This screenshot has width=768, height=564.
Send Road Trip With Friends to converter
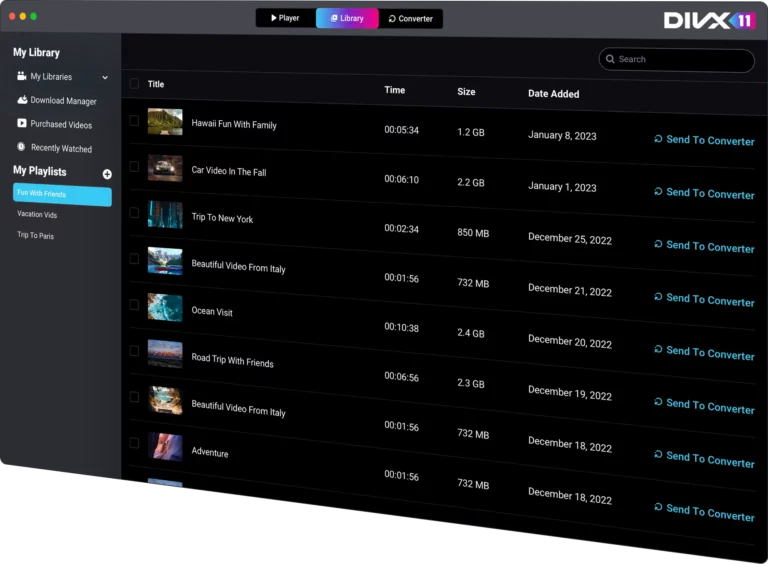click(704, 406)
